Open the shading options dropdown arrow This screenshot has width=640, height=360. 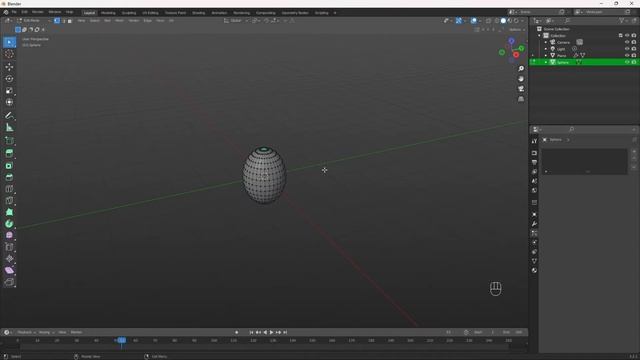522,20
